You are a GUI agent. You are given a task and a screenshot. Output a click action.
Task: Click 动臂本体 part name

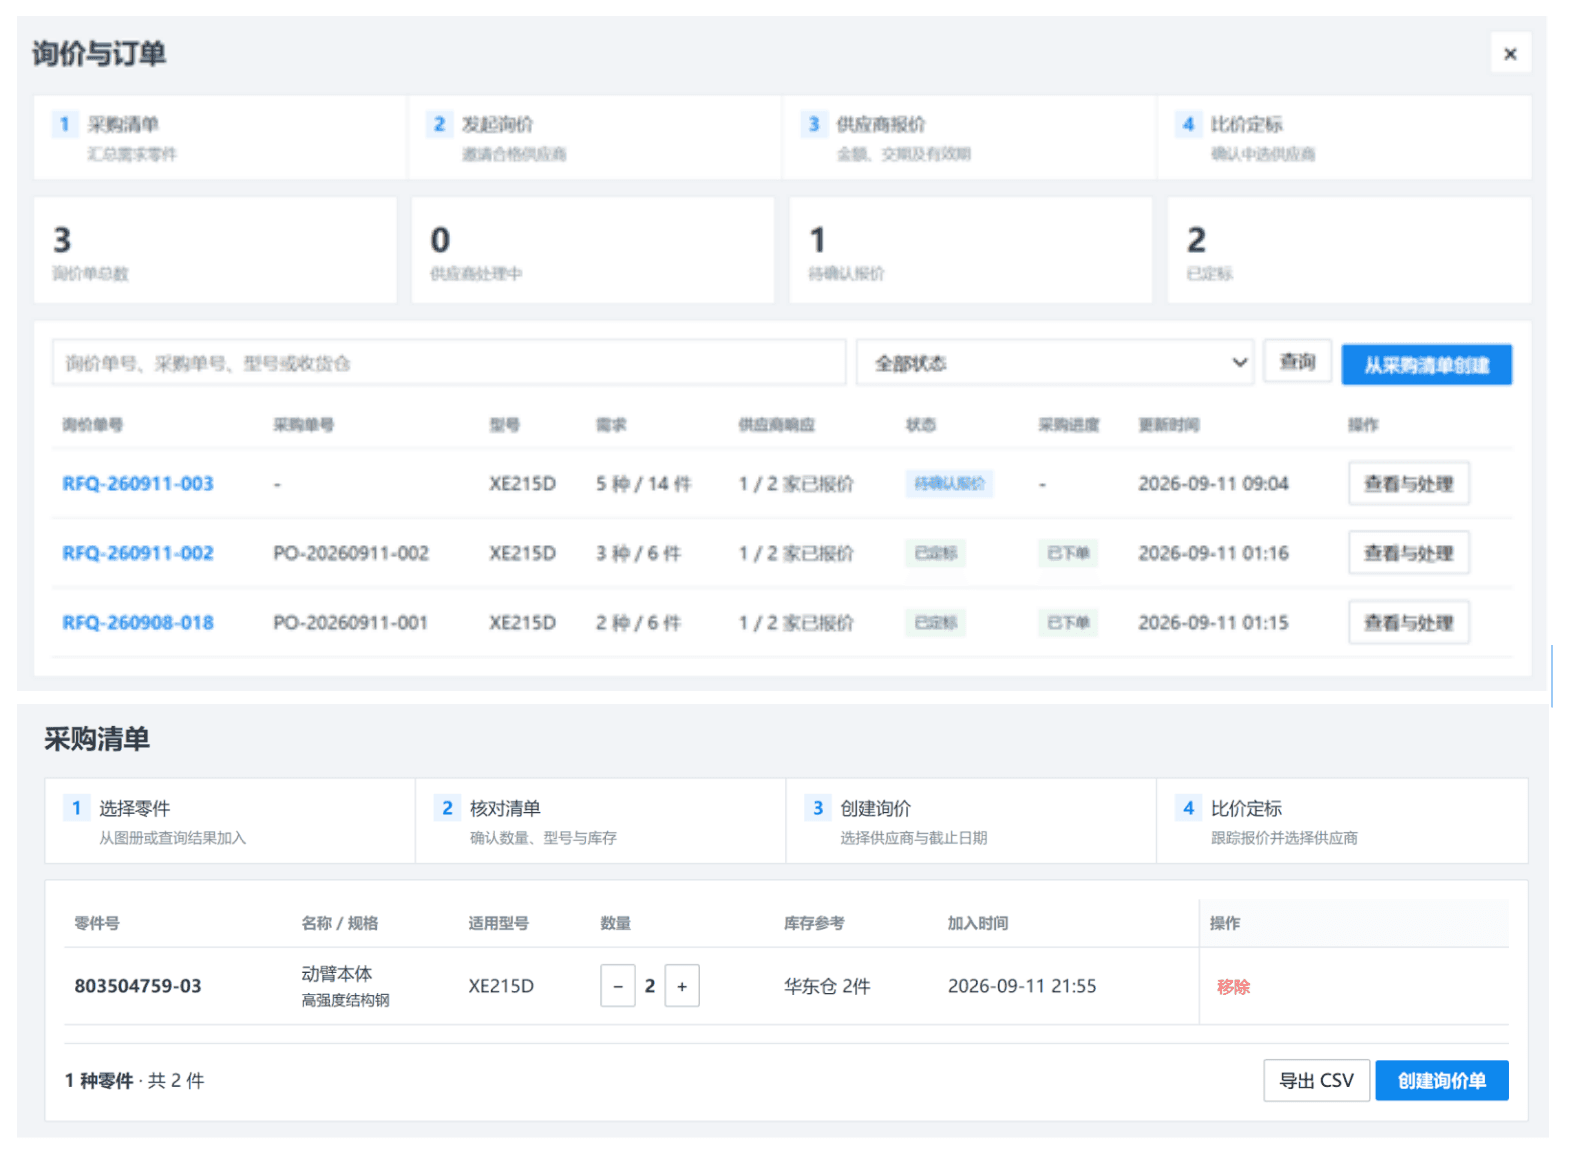[x=337, y=974]
